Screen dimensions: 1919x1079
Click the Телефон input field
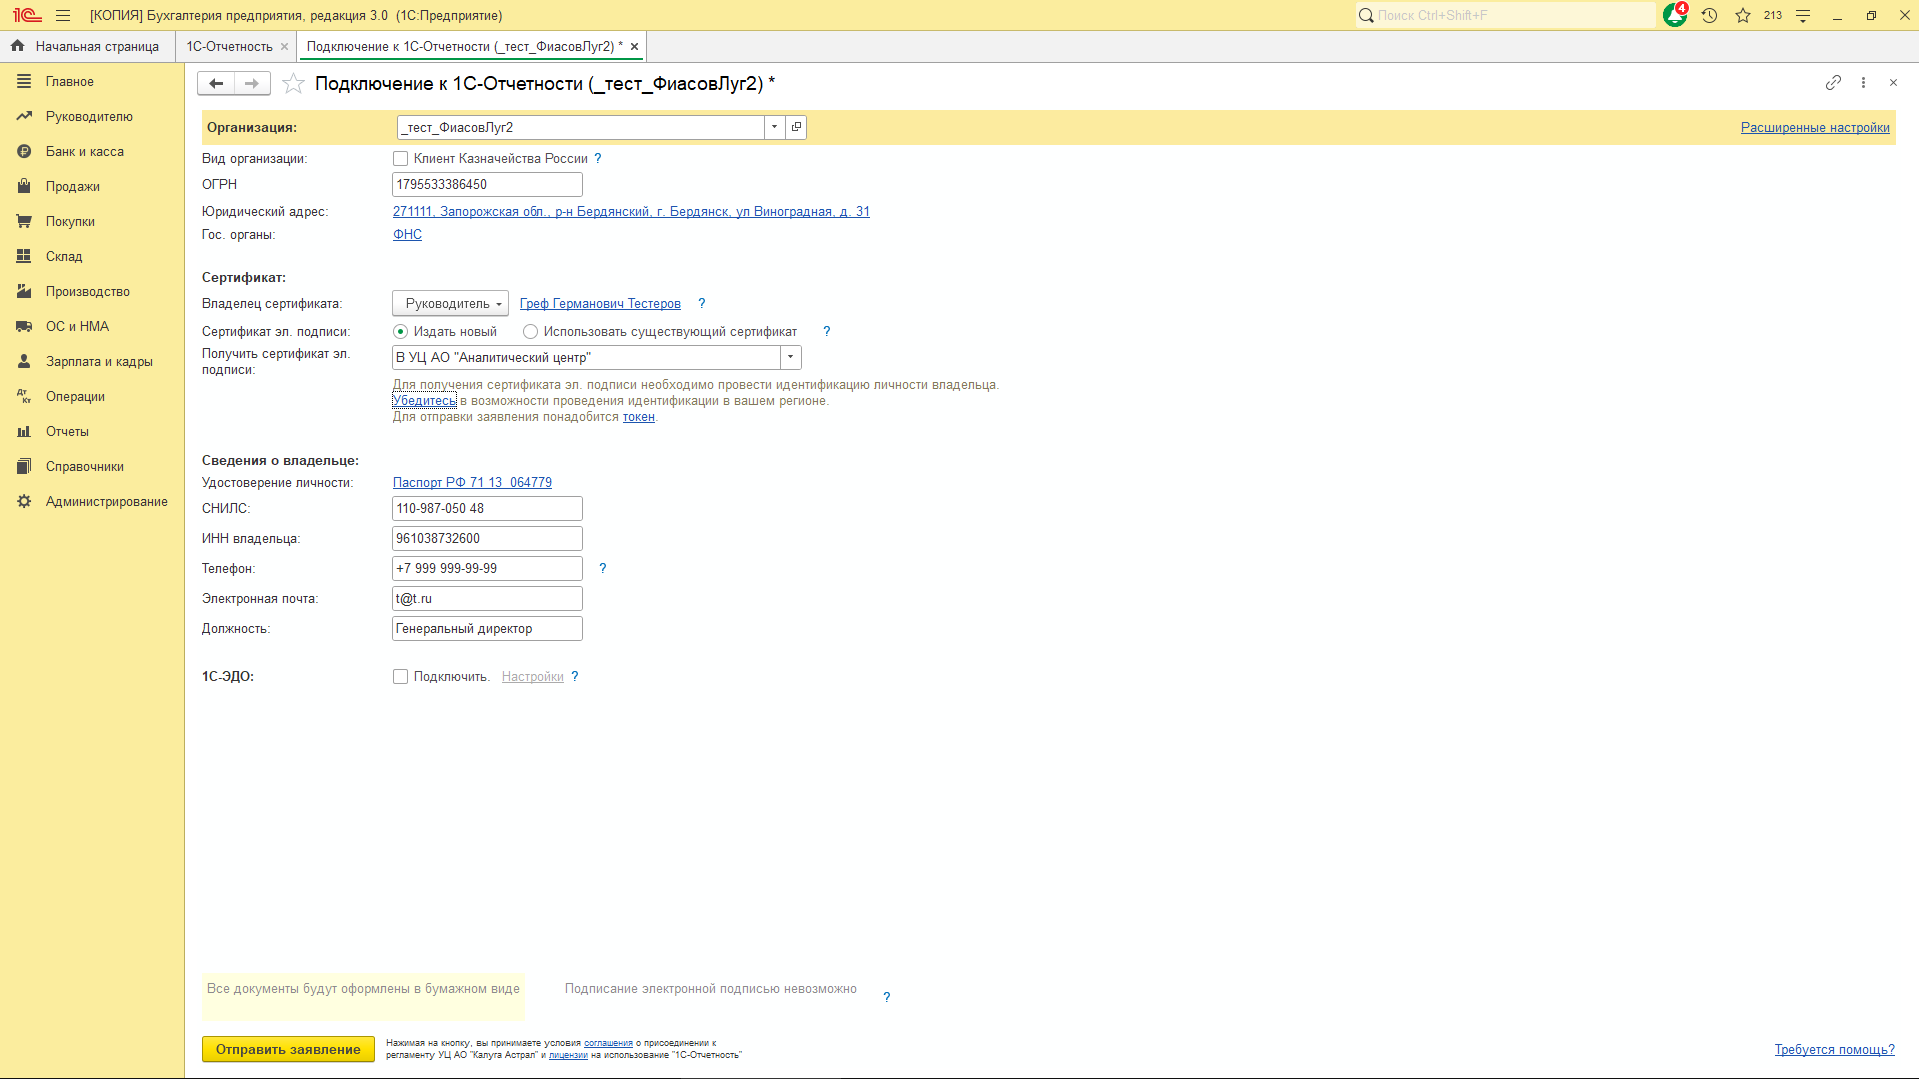(x=487, y=568)
